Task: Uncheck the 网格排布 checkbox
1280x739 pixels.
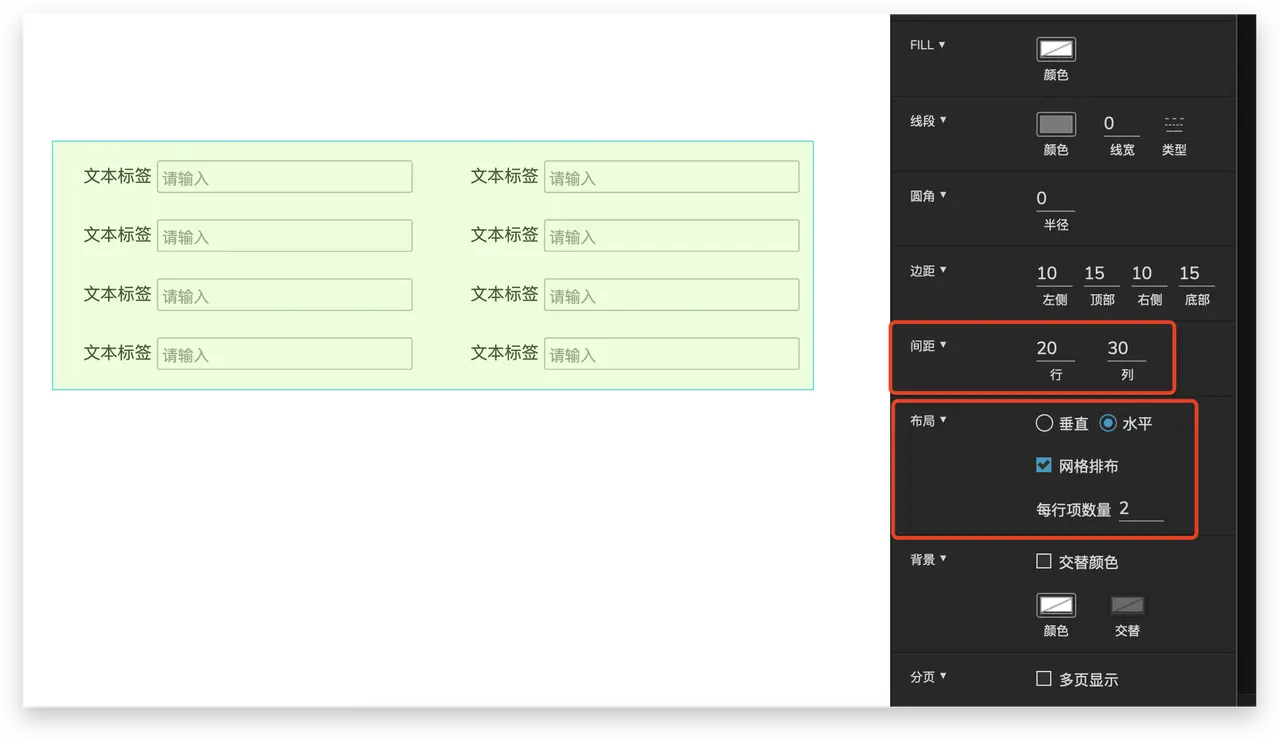Action: 1044,465
